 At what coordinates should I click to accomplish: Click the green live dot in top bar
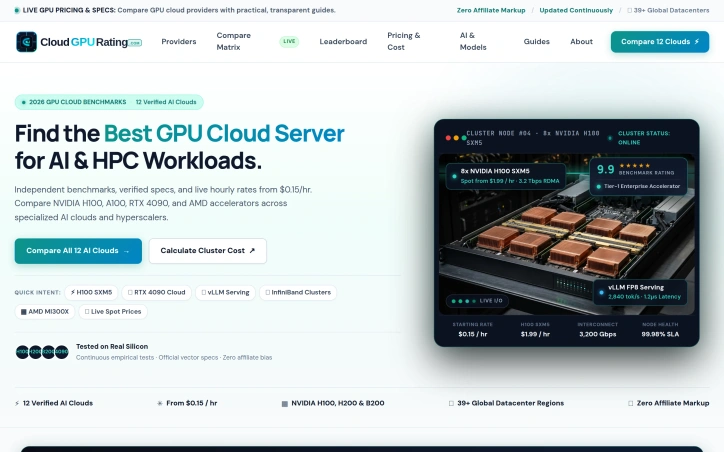(x=17, y=10)
